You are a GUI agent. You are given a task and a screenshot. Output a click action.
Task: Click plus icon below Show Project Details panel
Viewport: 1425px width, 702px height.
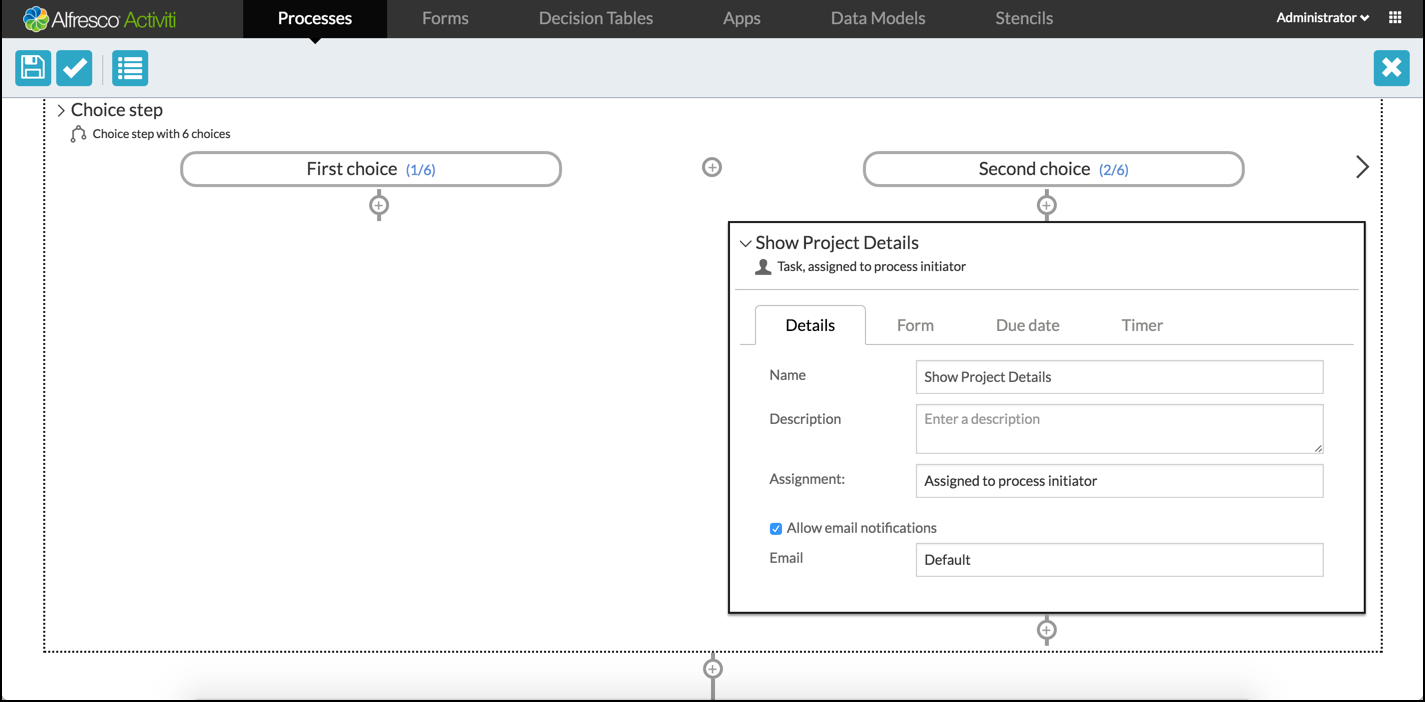[x=1046, y=630]
